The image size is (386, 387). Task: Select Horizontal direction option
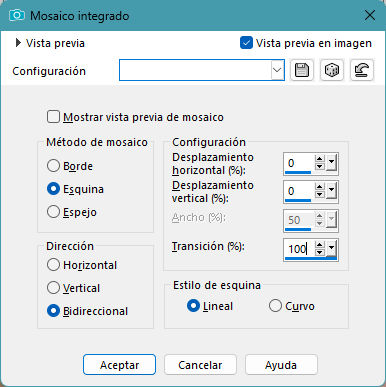[x=53, y=265]
